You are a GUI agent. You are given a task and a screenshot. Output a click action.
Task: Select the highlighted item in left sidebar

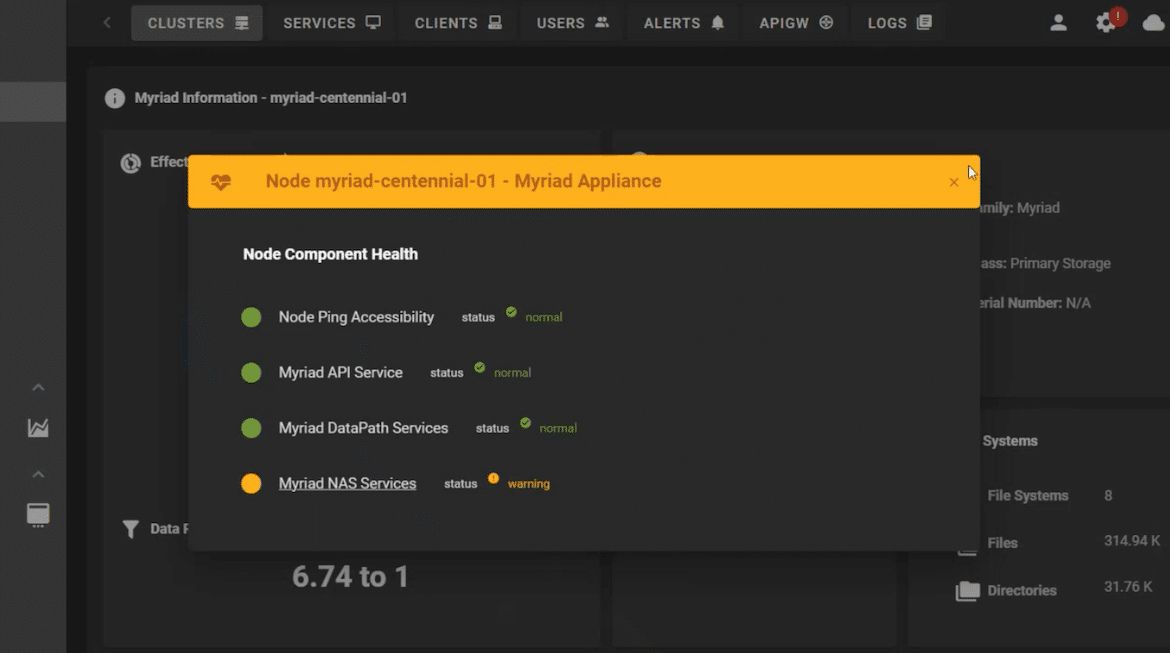33,101
